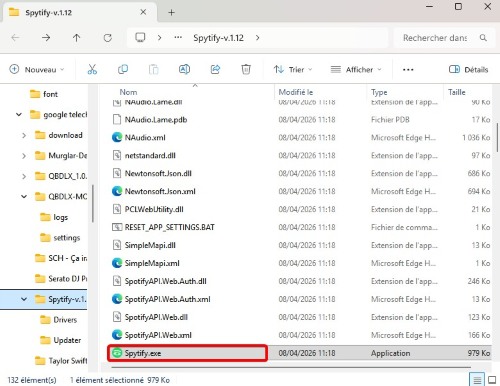Toggle the Détails pane button
The height and width of the screenshot is (386, 500).
pos(468,69)
